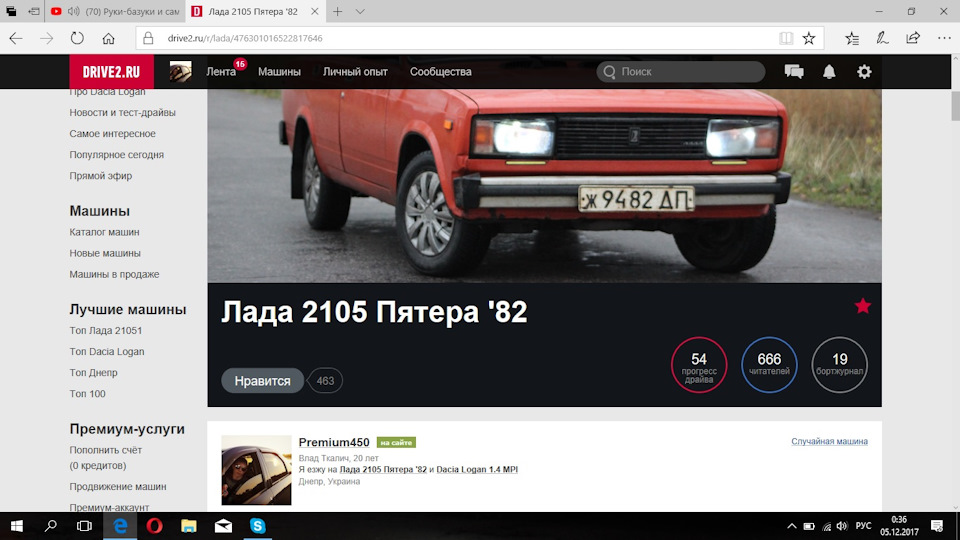The width and height of the screenshot is (960, 540).
Task: Open the Машины menu item
Action: (279, 72)
